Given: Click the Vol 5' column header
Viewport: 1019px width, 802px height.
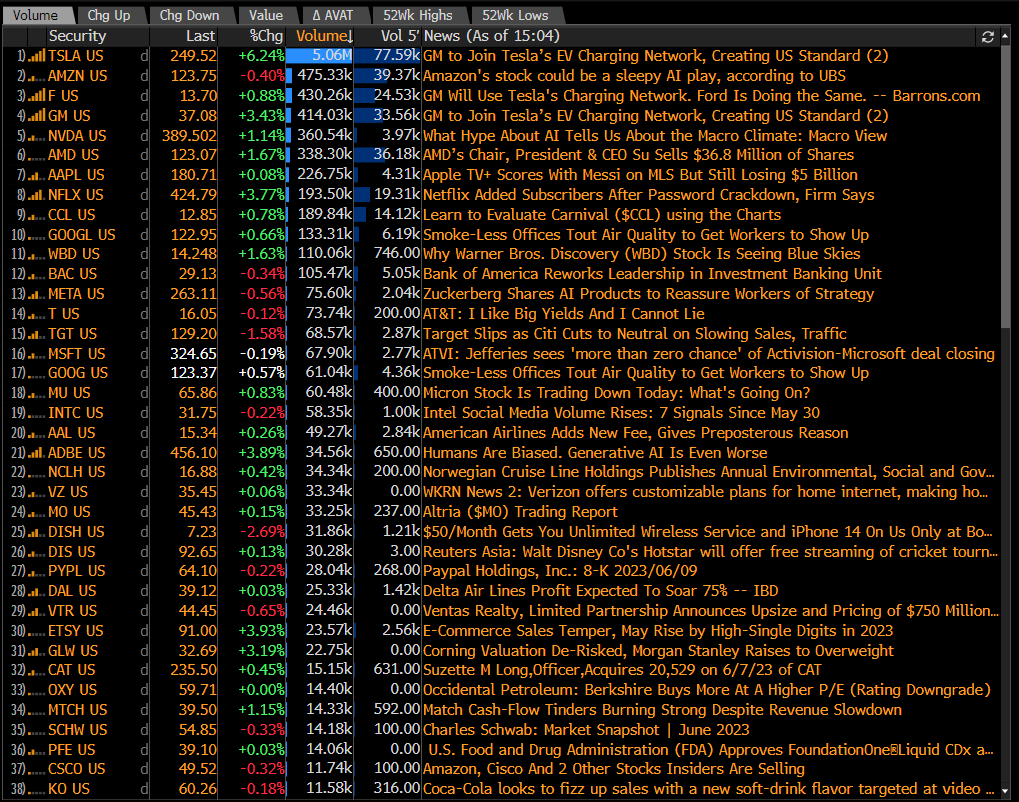Looking at the screenshot, I should click(399, 36).
